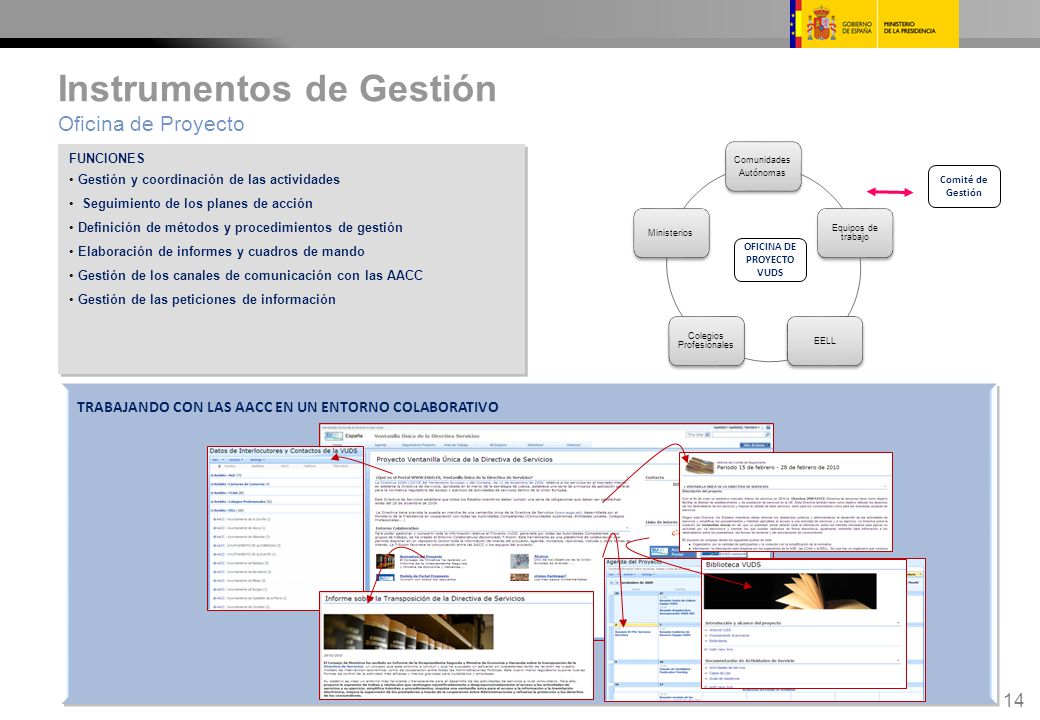Select the 'Instrumentos de Gestión' slide title
Screen dimensions: 1040x720
point(277,88)
